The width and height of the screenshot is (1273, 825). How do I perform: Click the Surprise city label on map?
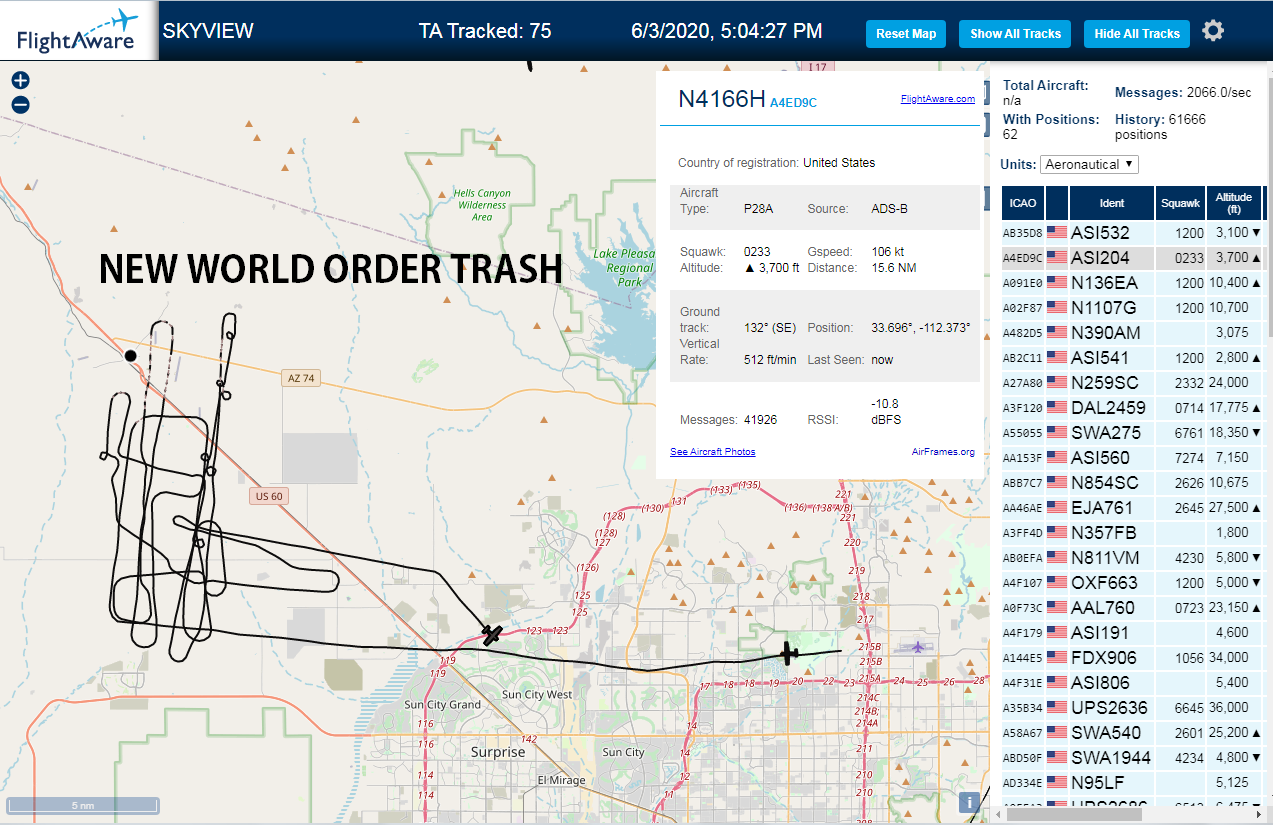(498, 752)
